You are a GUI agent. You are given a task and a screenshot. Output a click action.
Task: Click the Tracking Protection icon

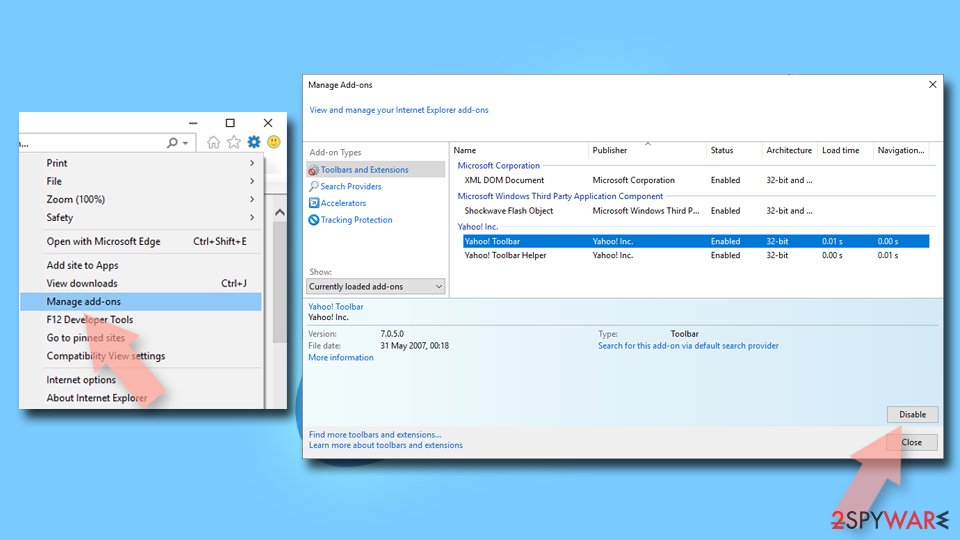(313, 220)
